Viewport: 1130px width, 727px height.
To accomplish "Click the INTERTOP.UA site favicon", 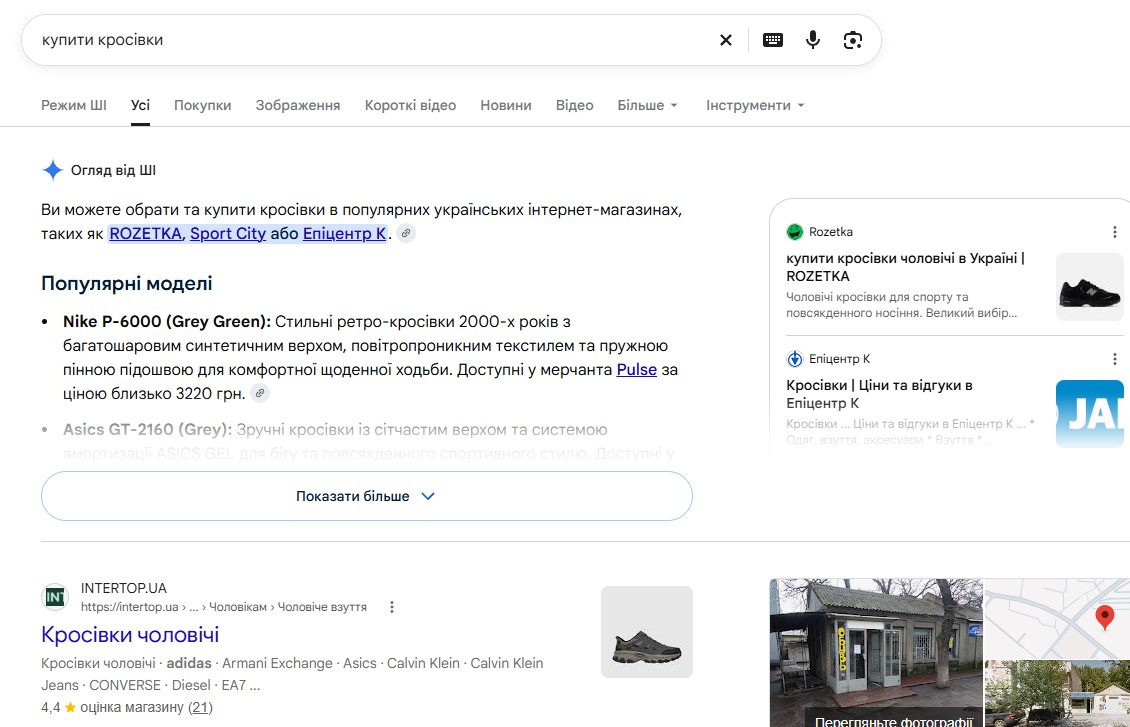I will [55, 597].
